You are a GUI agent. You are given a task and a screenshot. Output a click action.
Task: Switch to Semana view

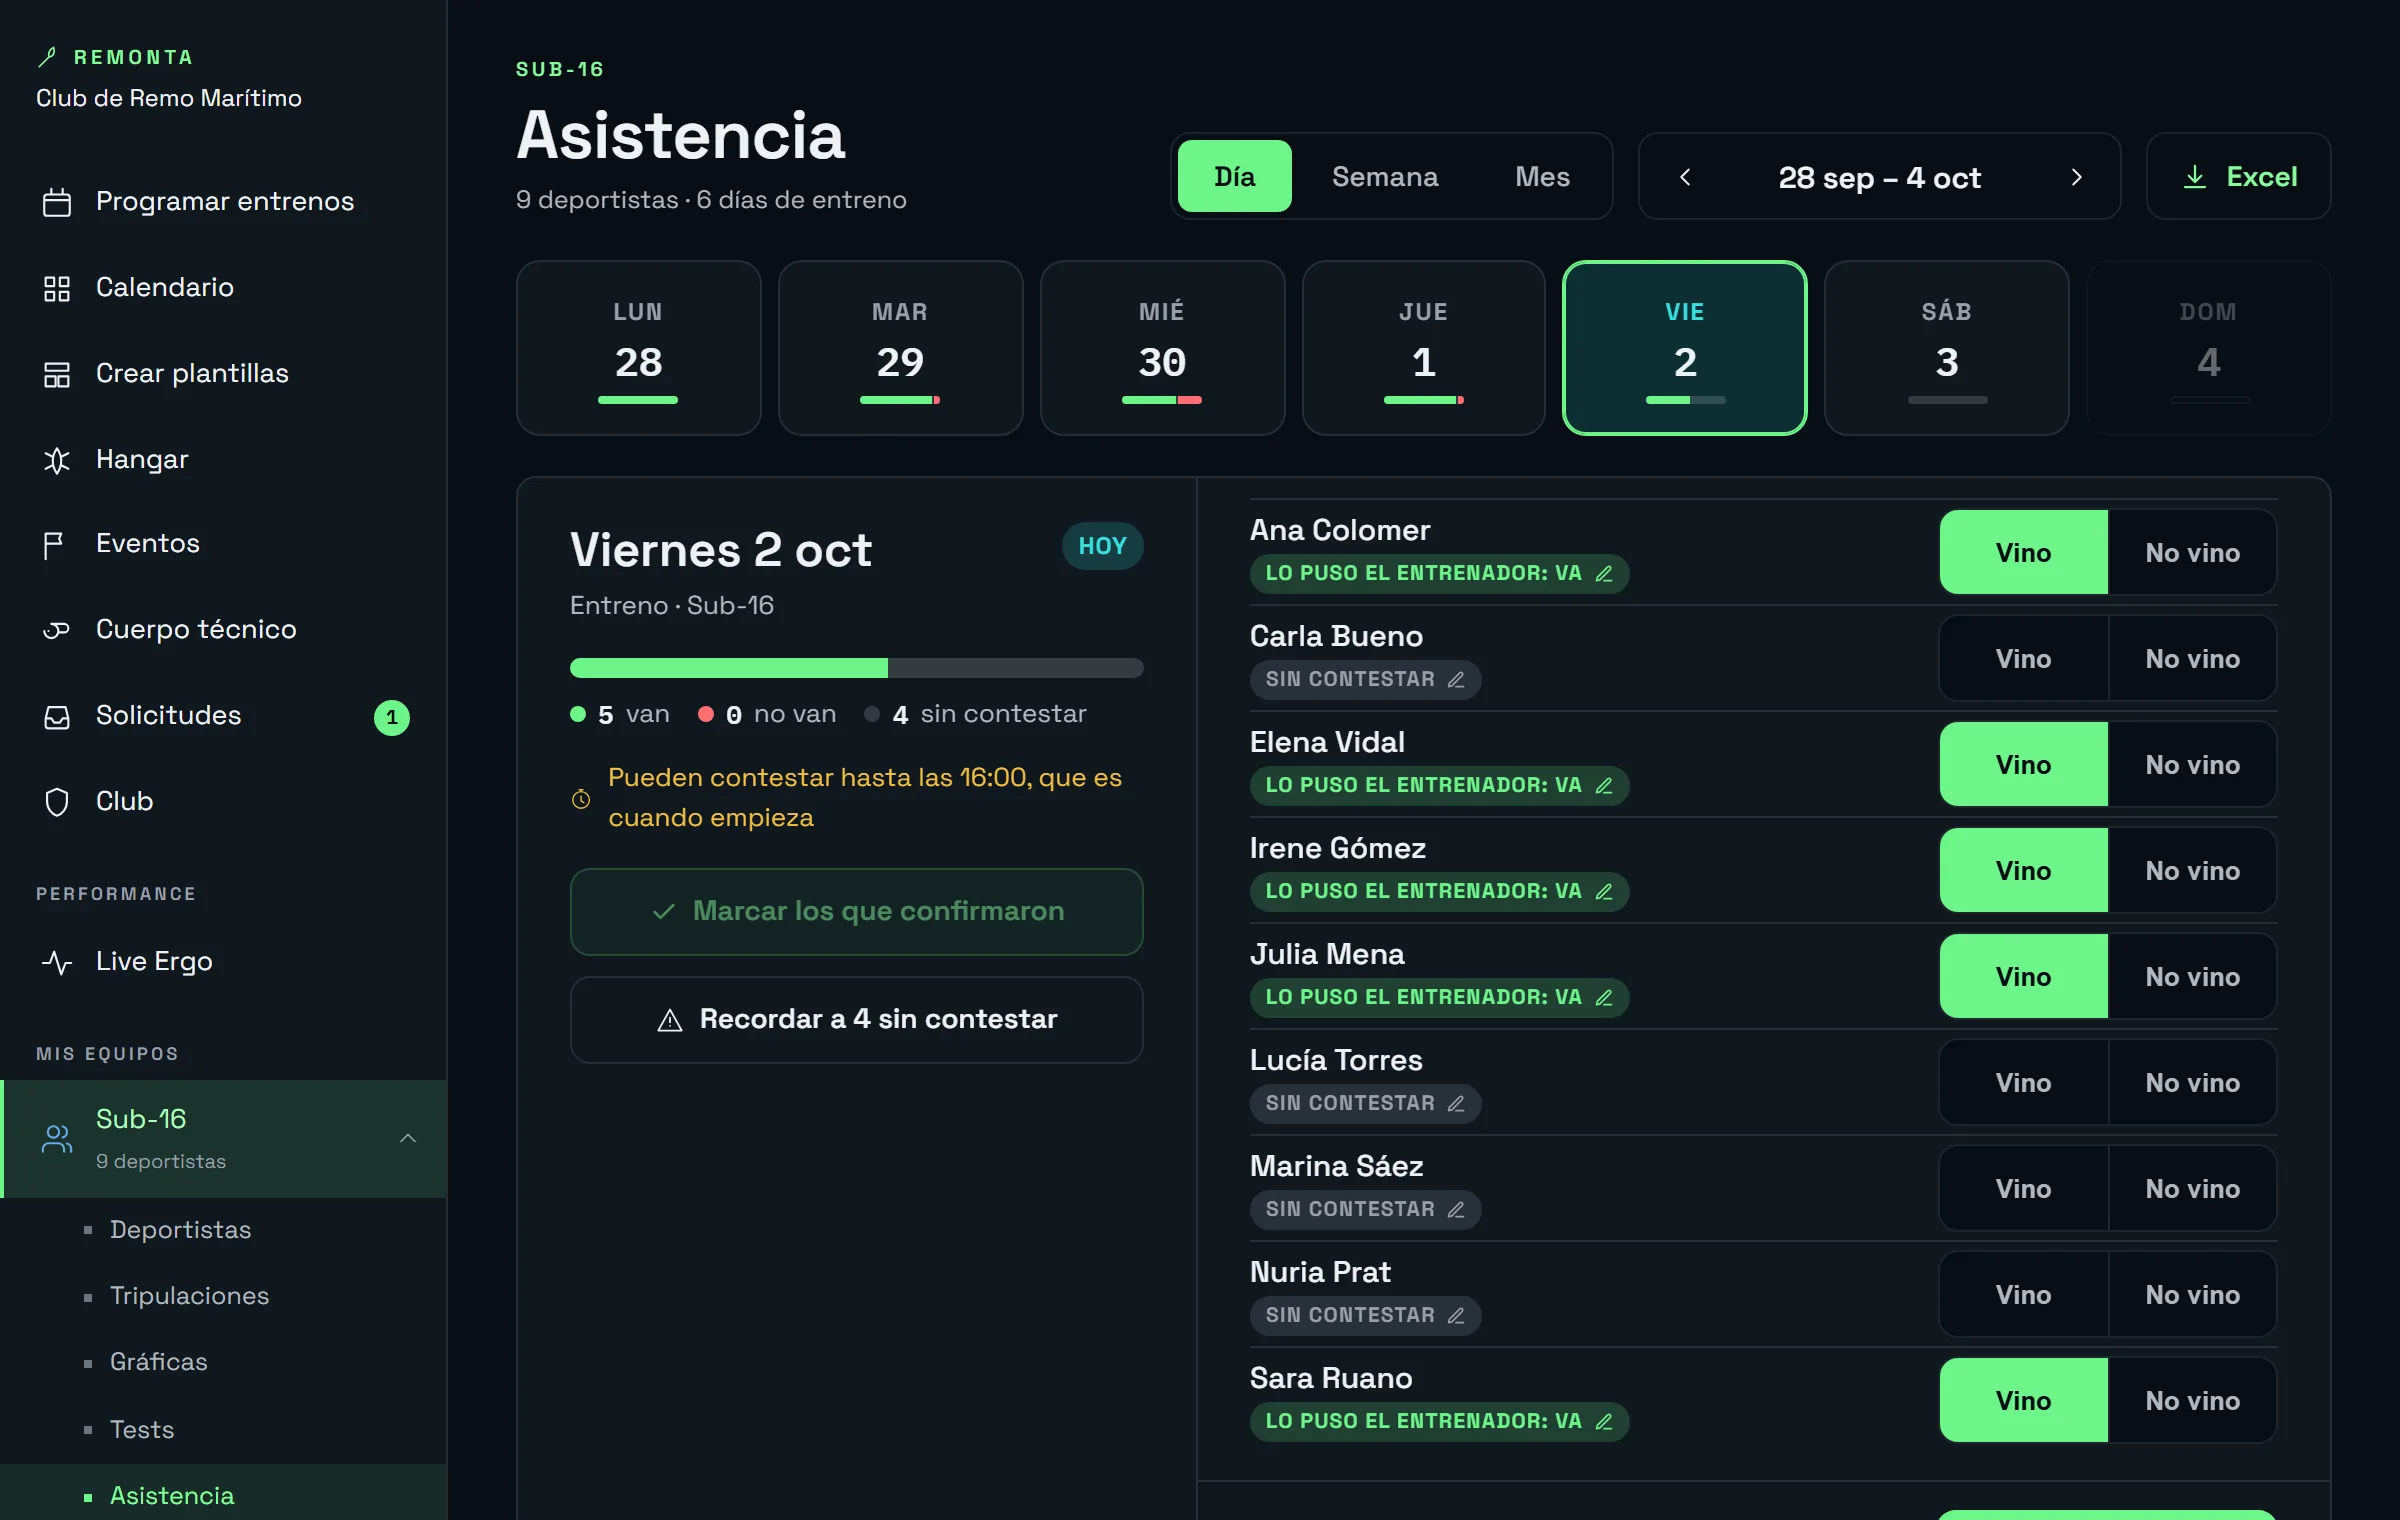coord(1385,176)
